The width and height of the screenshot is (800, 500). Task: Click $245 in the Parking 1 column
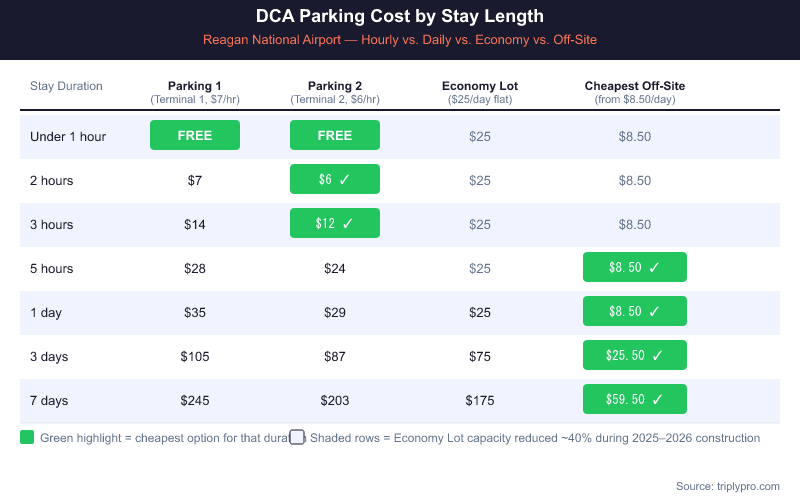195,400
